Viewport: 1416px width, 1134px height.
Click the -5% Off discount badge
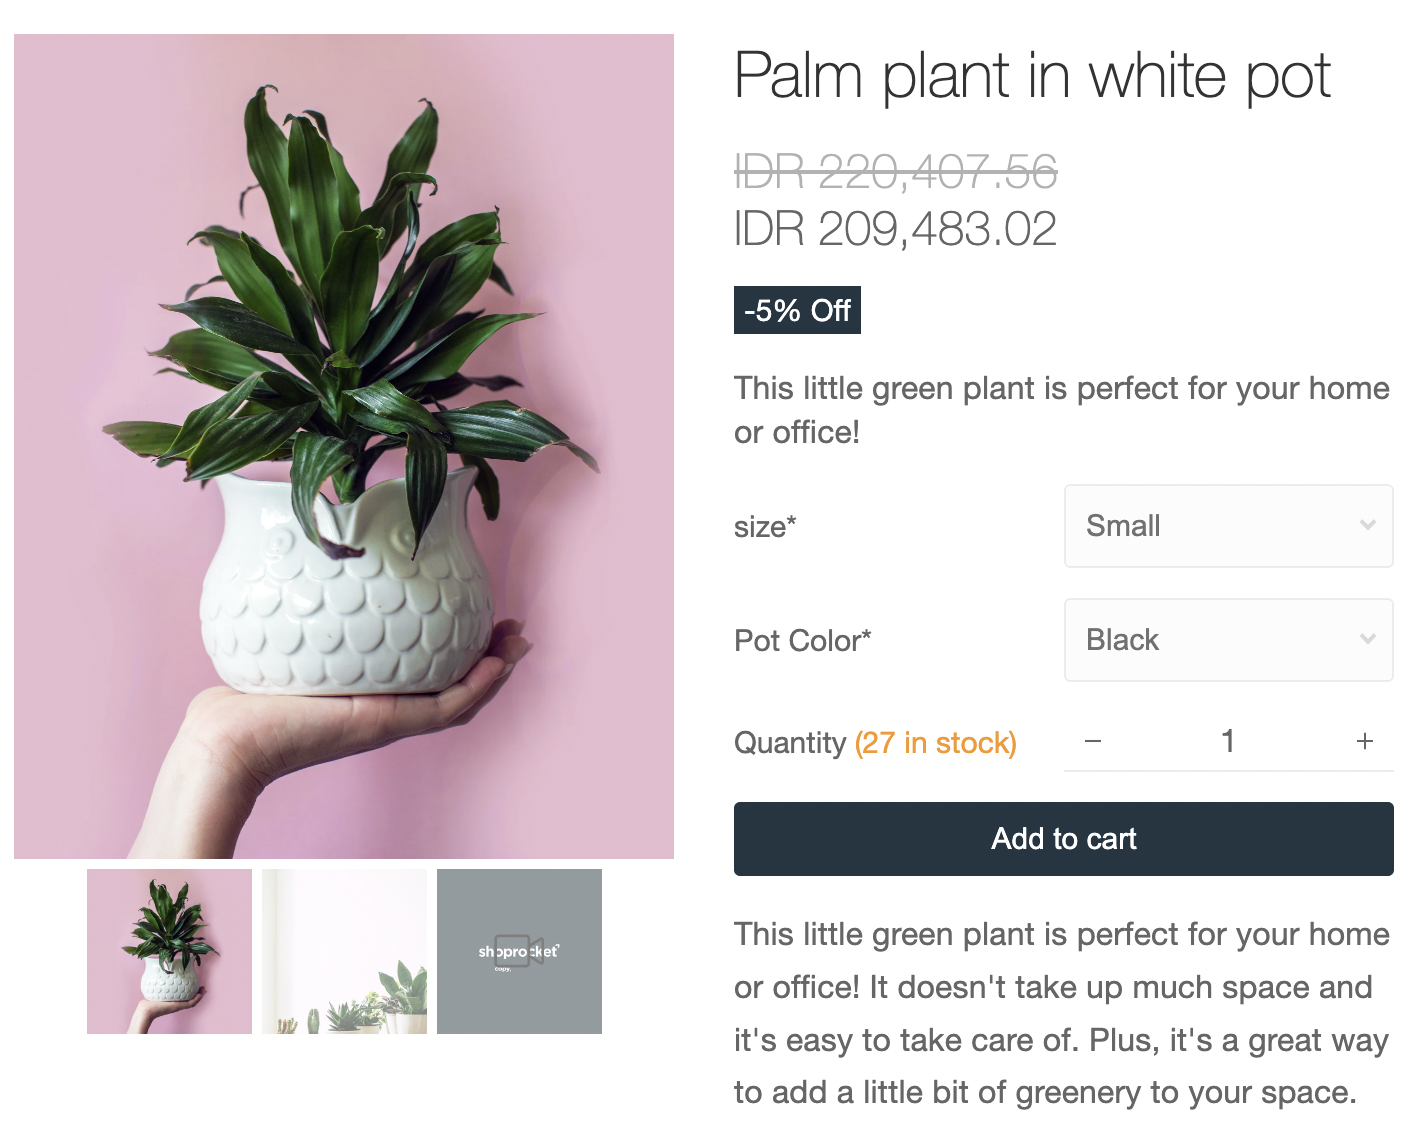(x=797, y=310)
